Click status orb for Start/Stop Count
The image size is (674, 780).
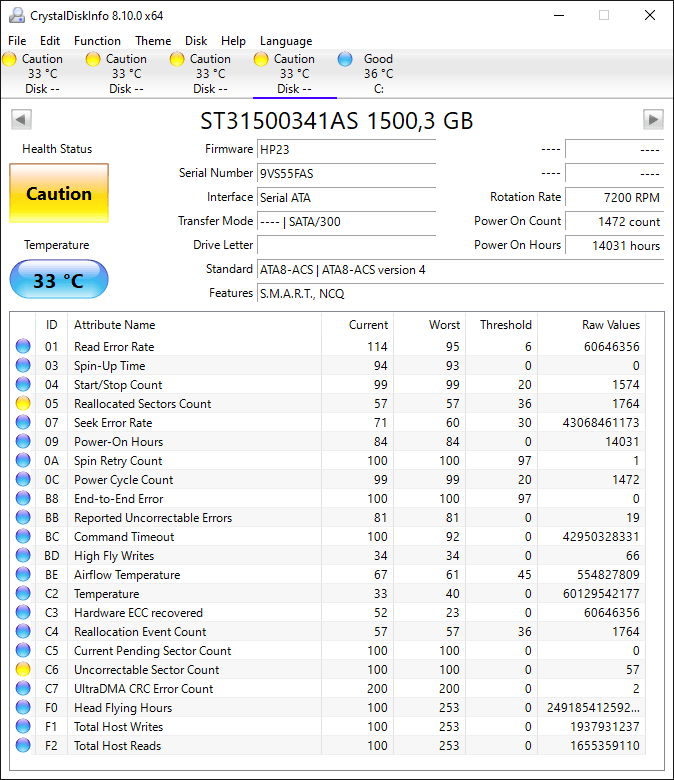23,384
